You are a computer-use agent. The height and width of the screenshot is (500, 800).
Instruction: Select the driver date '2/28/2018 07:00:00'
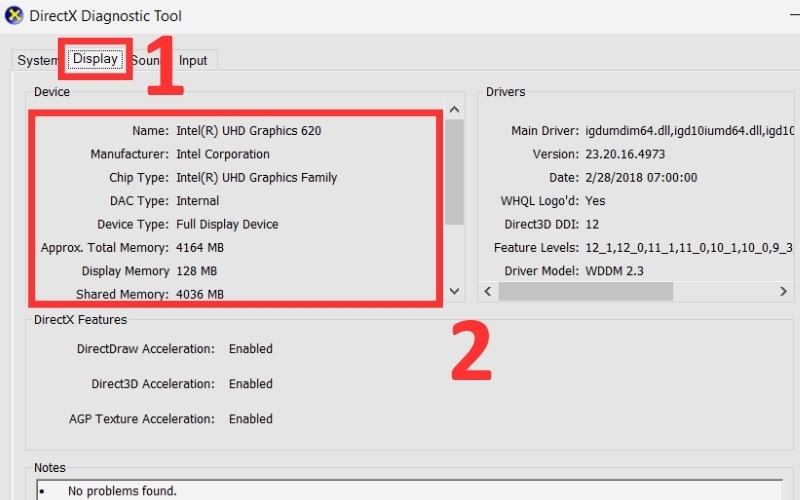click(641, 178)
